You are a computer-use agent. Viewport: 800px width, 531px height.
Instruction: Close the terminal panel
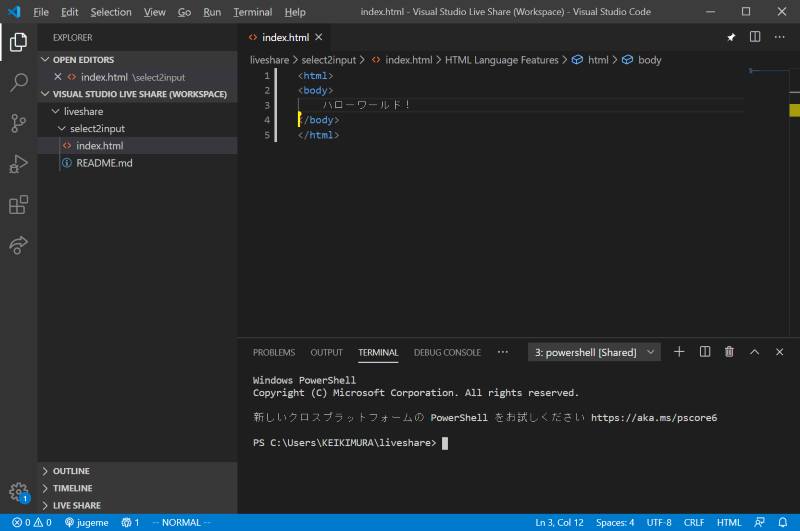pyautogui.click(x=780, y=352)
